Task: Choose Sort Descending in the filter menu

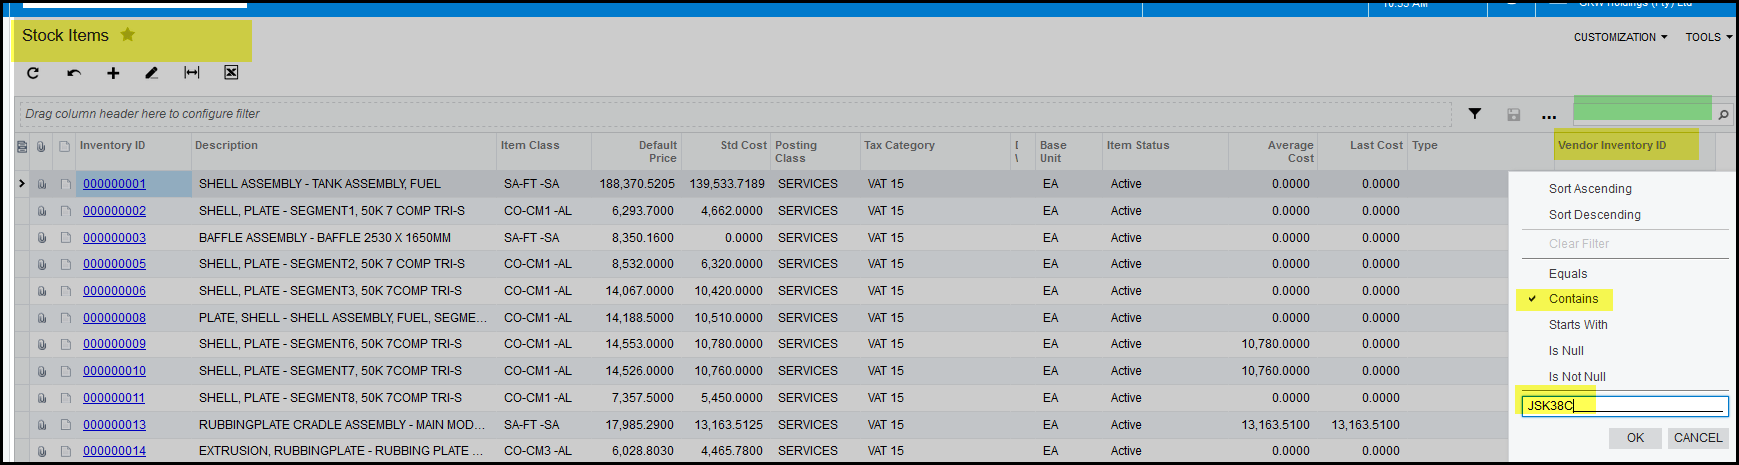Action: tap(1594, 215)
